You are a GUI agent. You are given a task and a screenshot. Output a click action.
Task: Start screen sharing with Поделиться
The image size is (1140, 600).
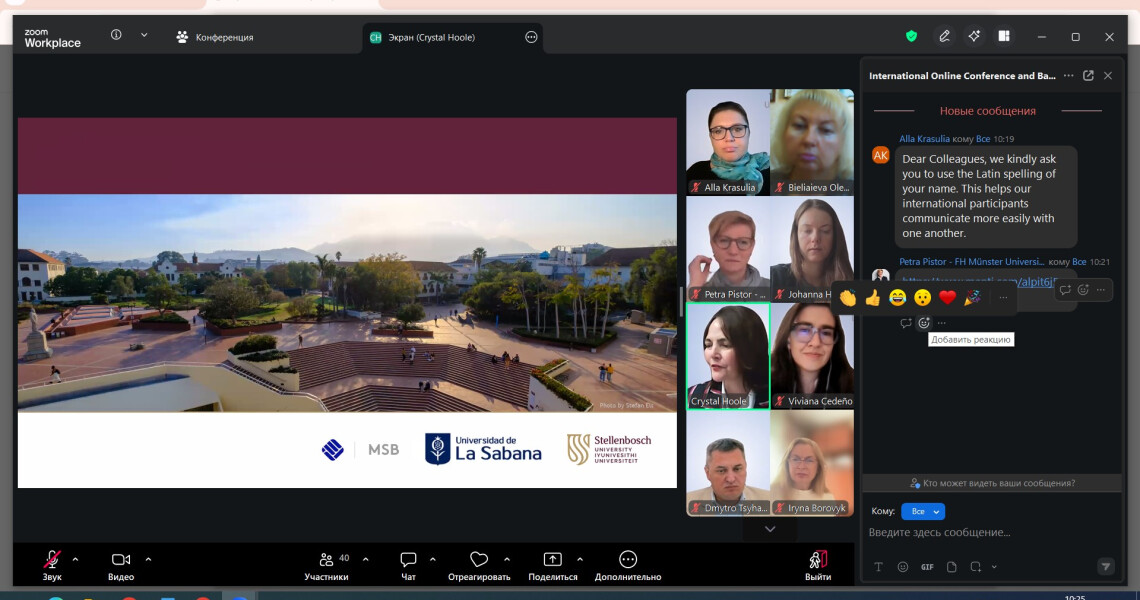click(553, 565)
